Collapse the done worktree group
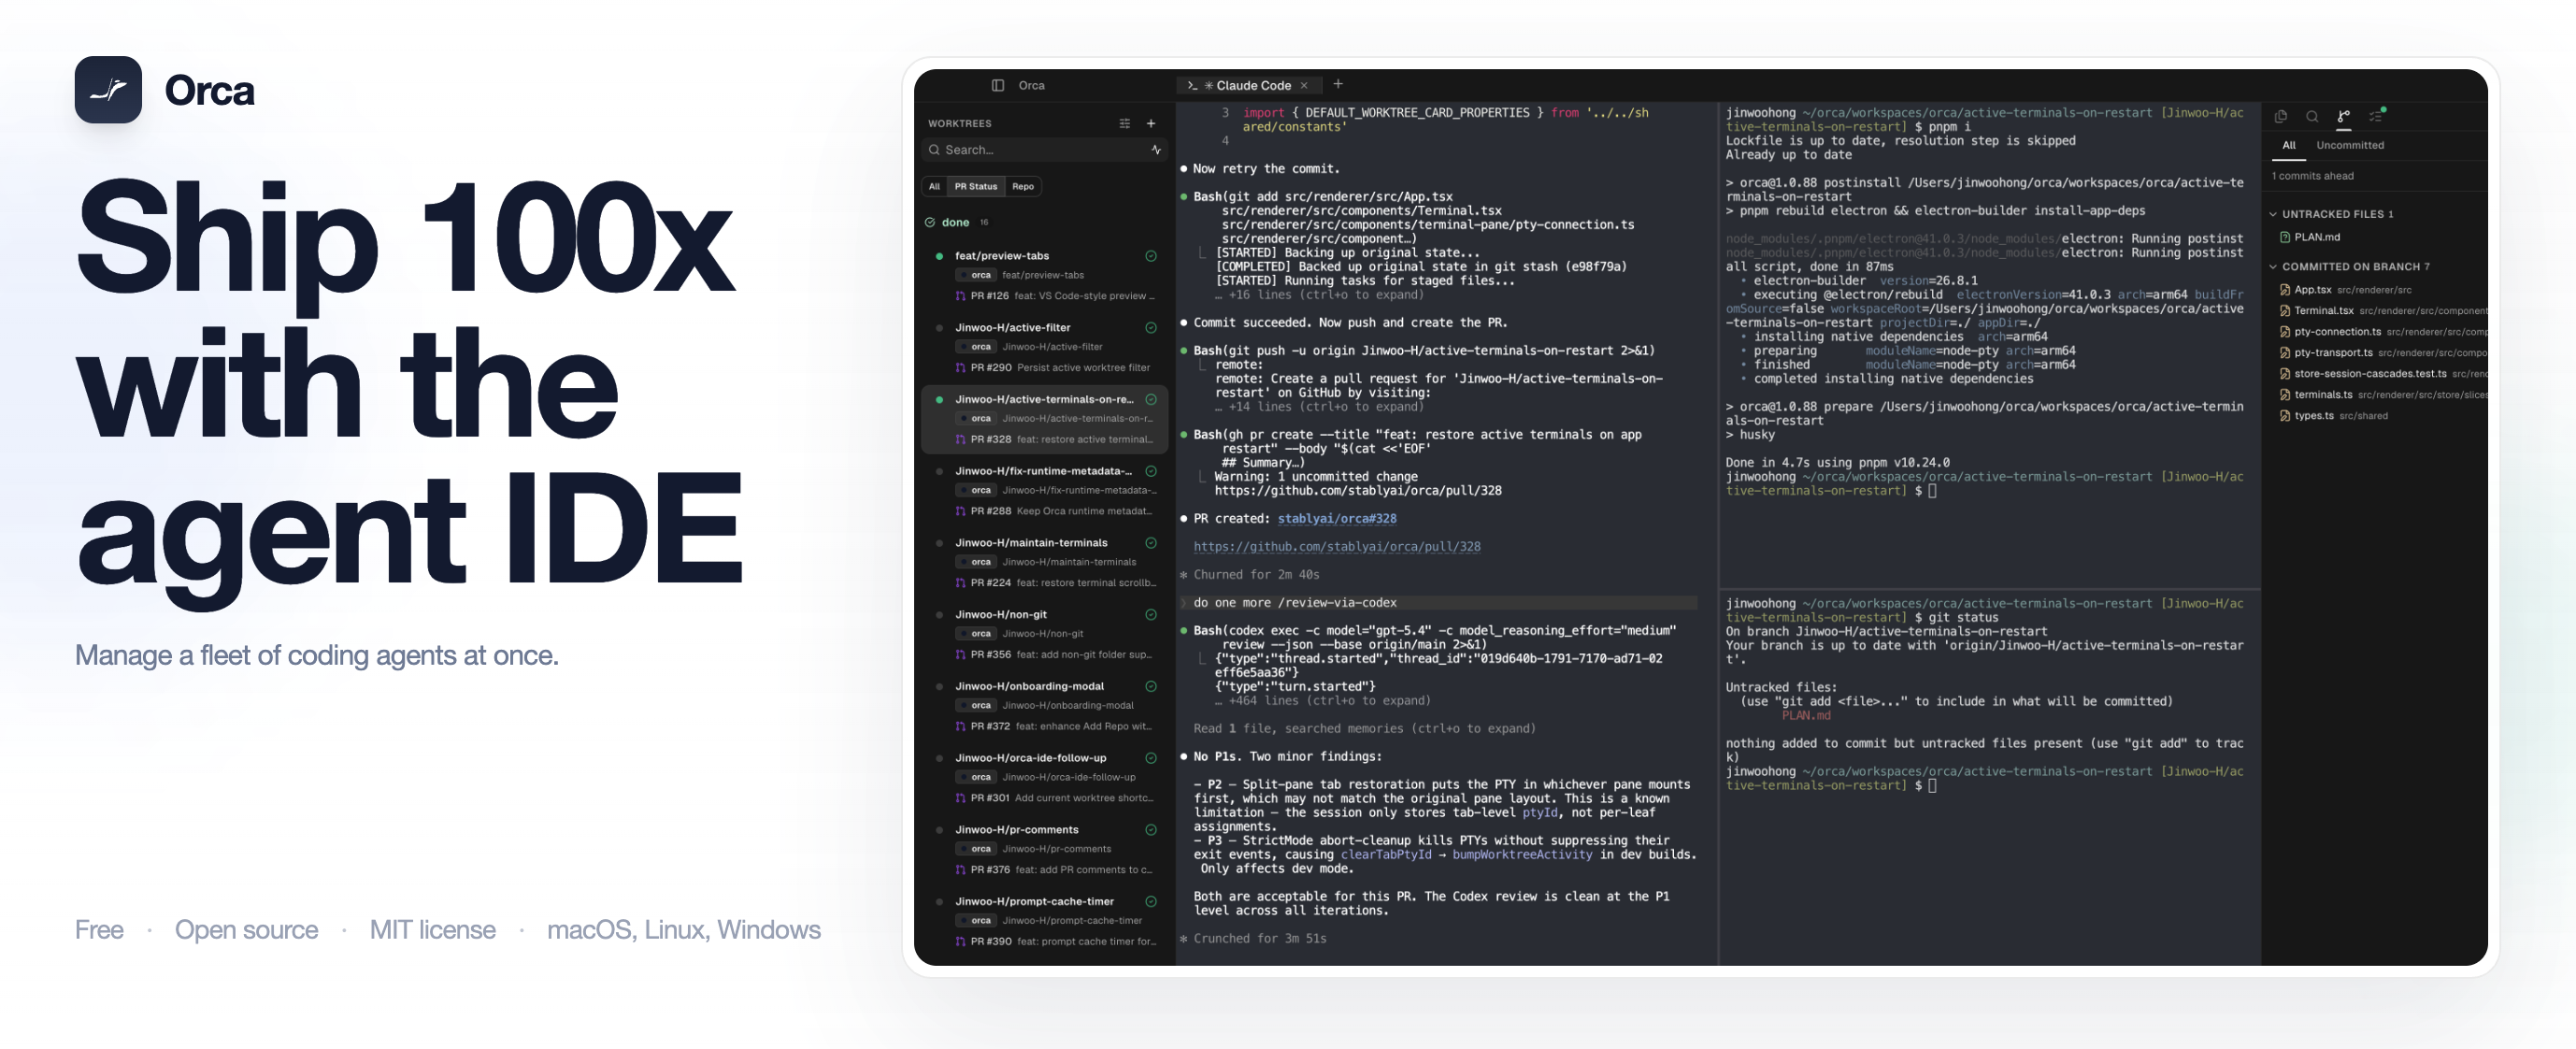This screenshot has height=1049, width=2576. (x=954, y=222)
